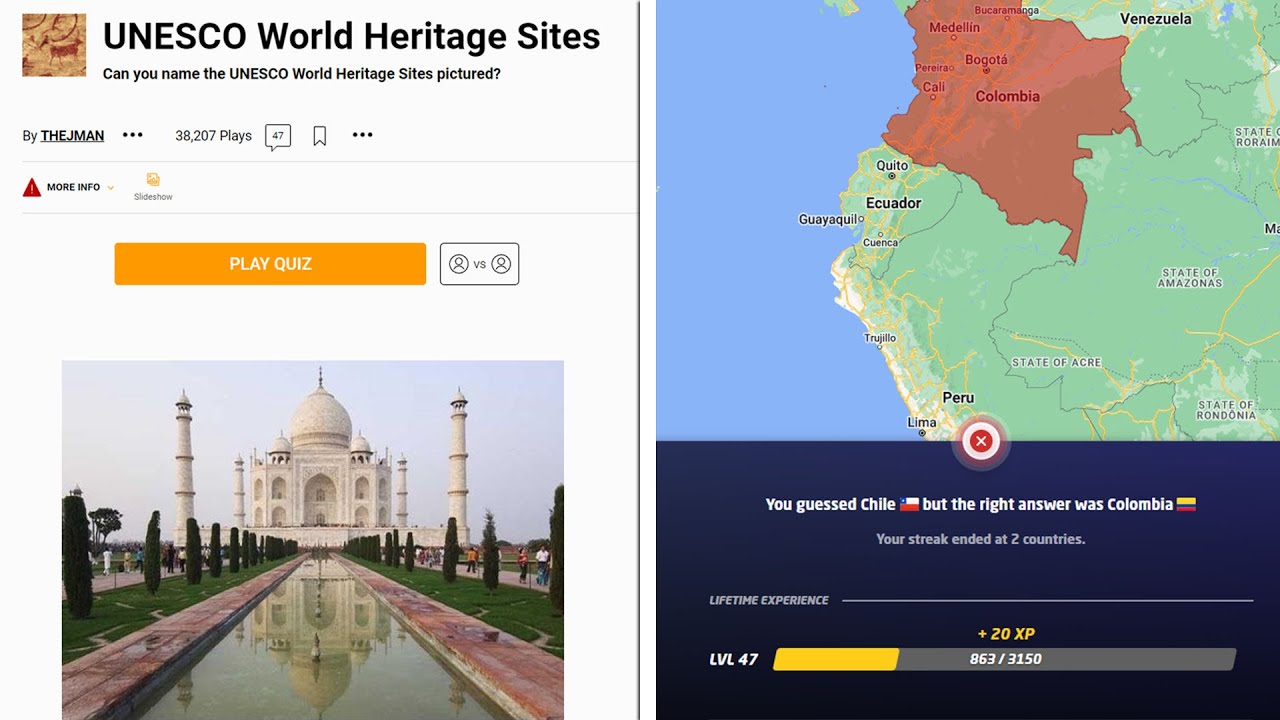Start a versus challenge with the vs button

tap(479, 264)
